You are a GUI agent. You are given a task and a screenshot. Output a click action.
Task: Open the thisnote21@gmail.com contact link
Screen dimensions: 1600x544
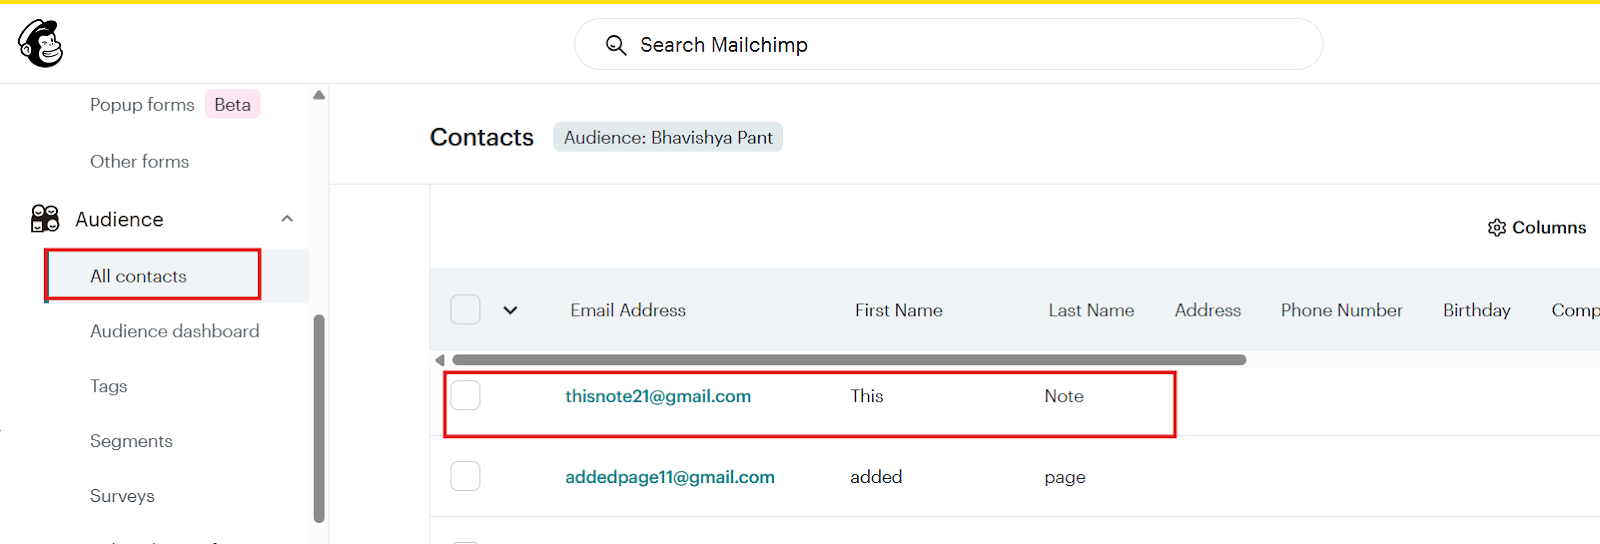657,396
